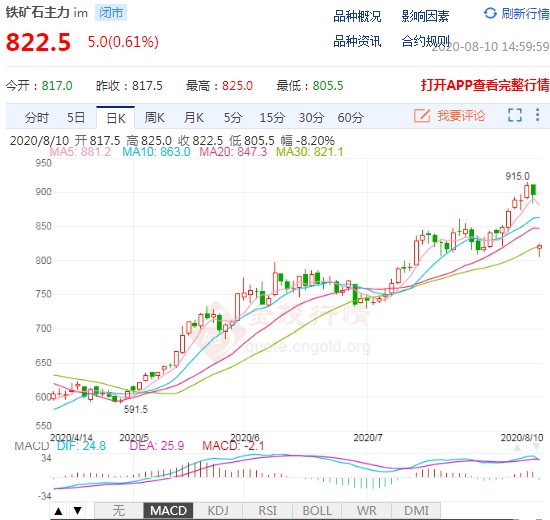The width and height of the screenshot is (550, 520).
Task: Select the 周K chart tab
Action: click(x=154, y=117)
